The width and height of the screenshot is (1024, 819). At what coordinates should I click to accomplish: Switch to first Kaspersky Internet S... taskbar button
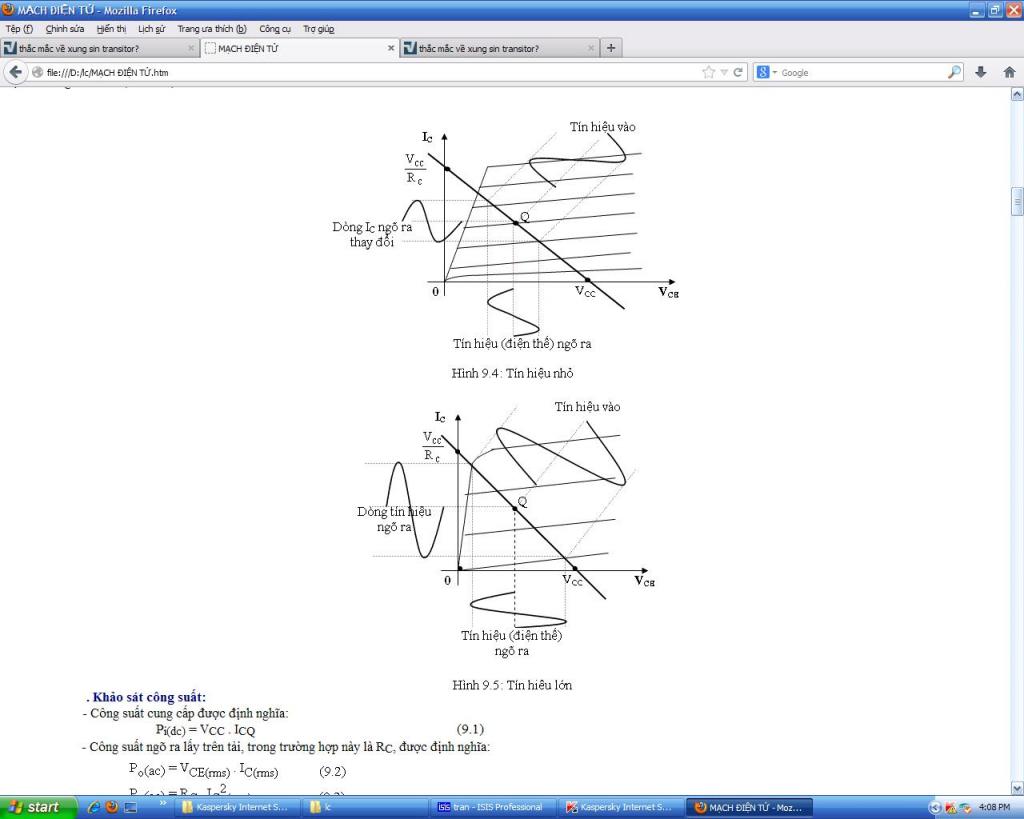pyautogui.click(x=239, y=807)
